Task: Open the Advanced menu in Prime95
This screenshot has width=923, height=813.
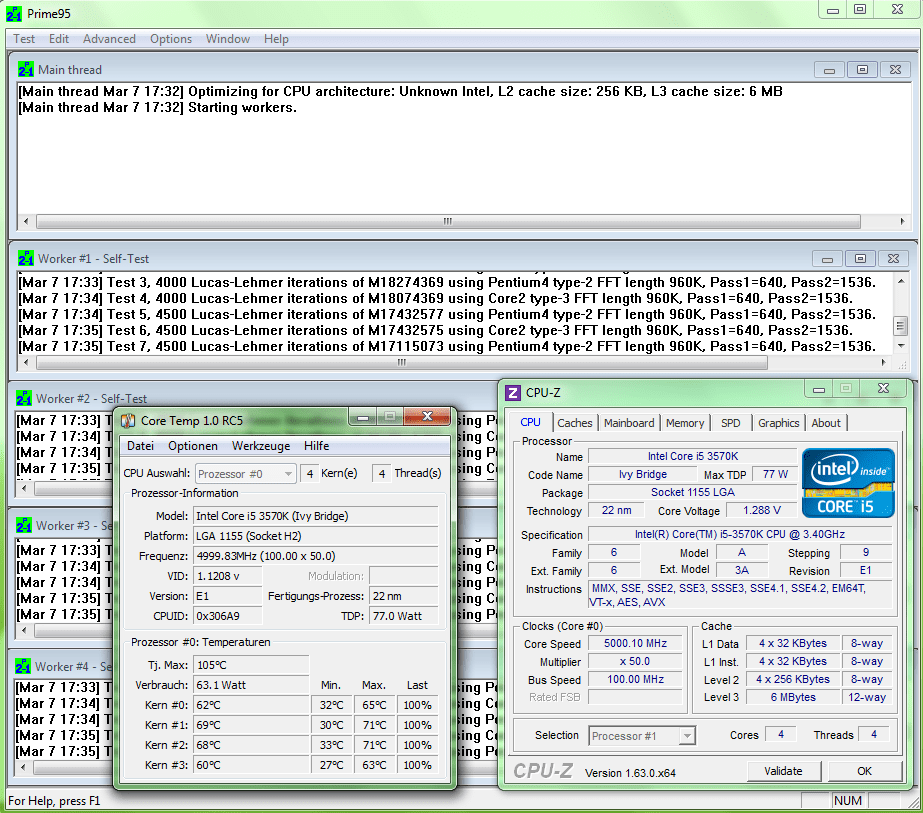Action: (109, 39)
